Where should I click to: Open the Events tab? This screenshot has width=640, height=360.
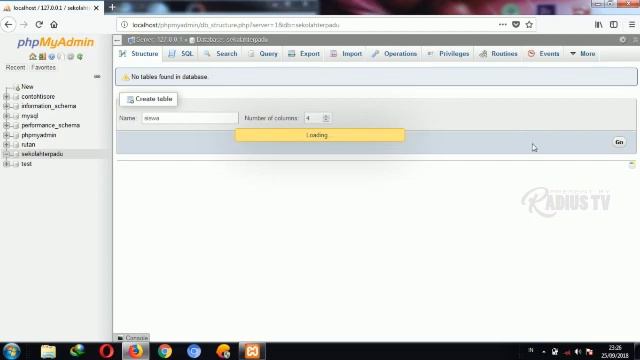click(544, 53)
